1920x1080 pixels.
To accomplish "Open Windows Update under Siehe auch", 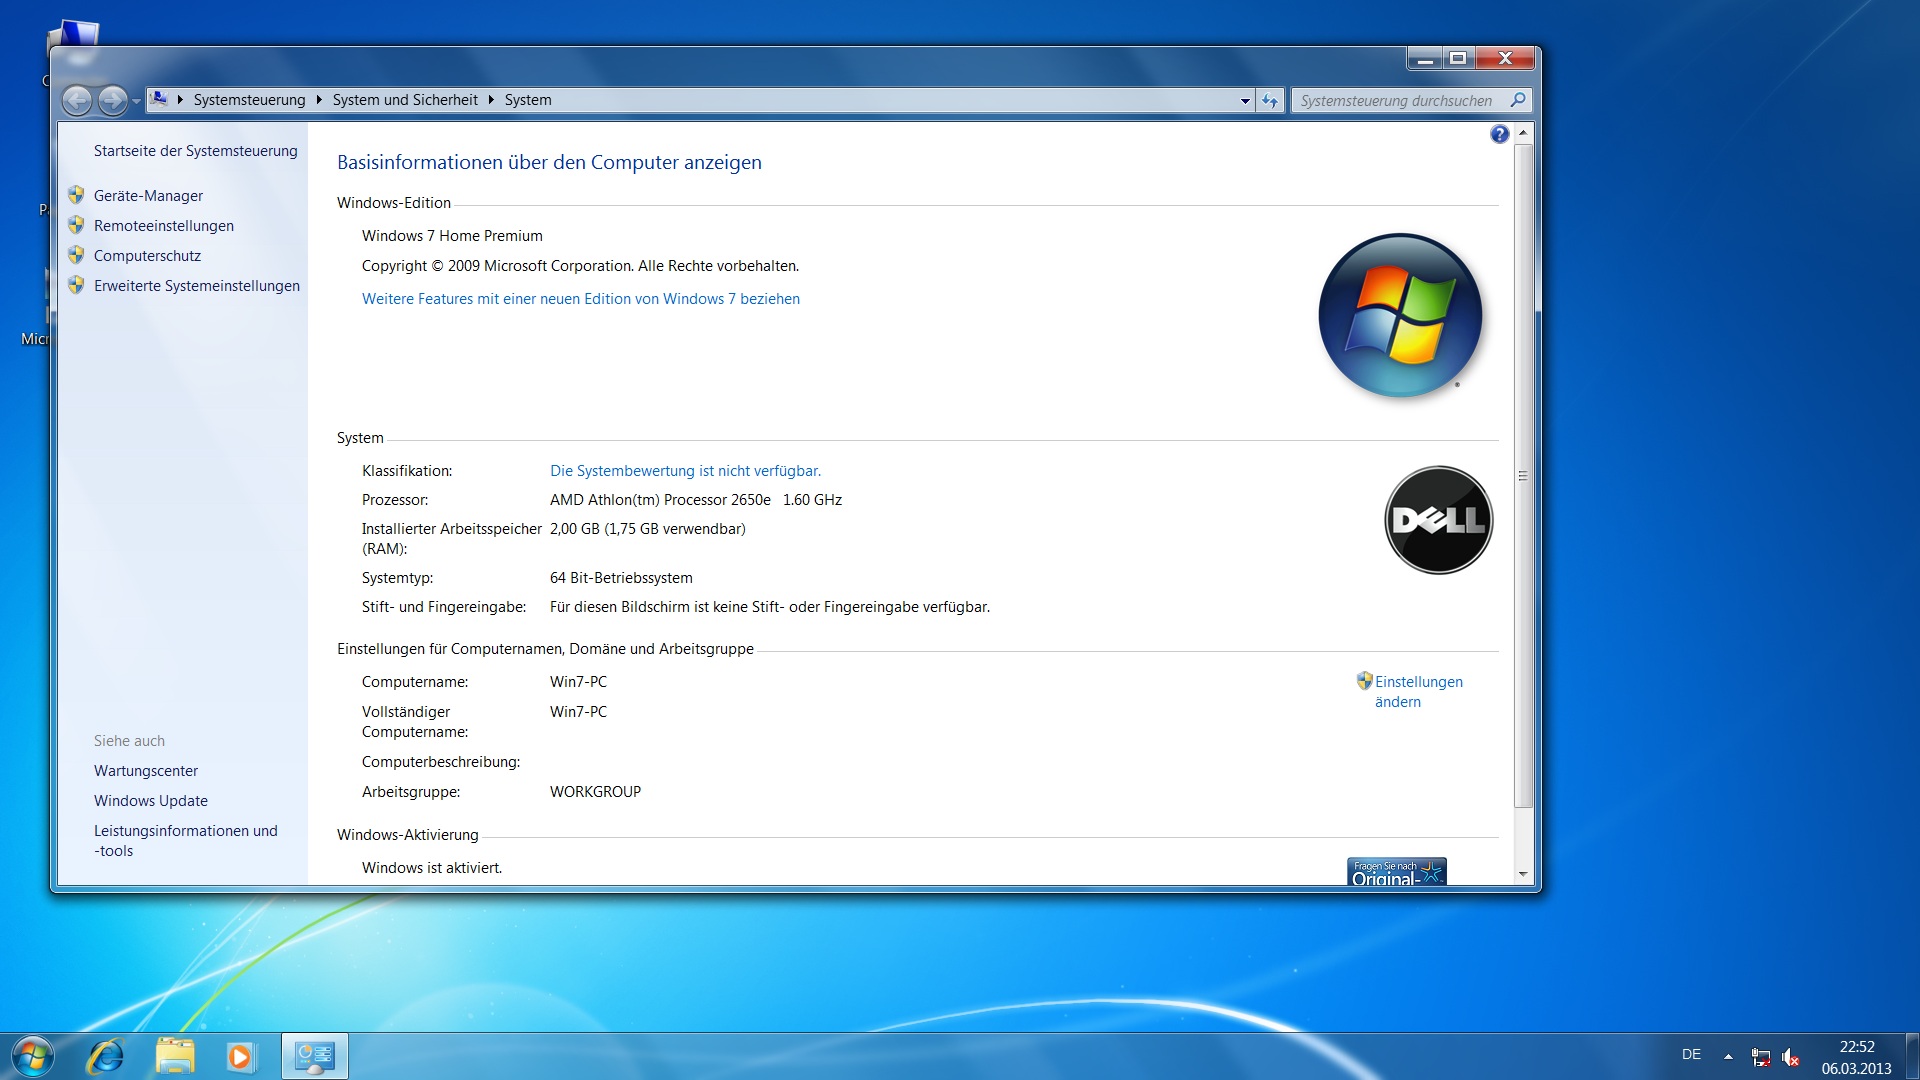I will 151,801.
